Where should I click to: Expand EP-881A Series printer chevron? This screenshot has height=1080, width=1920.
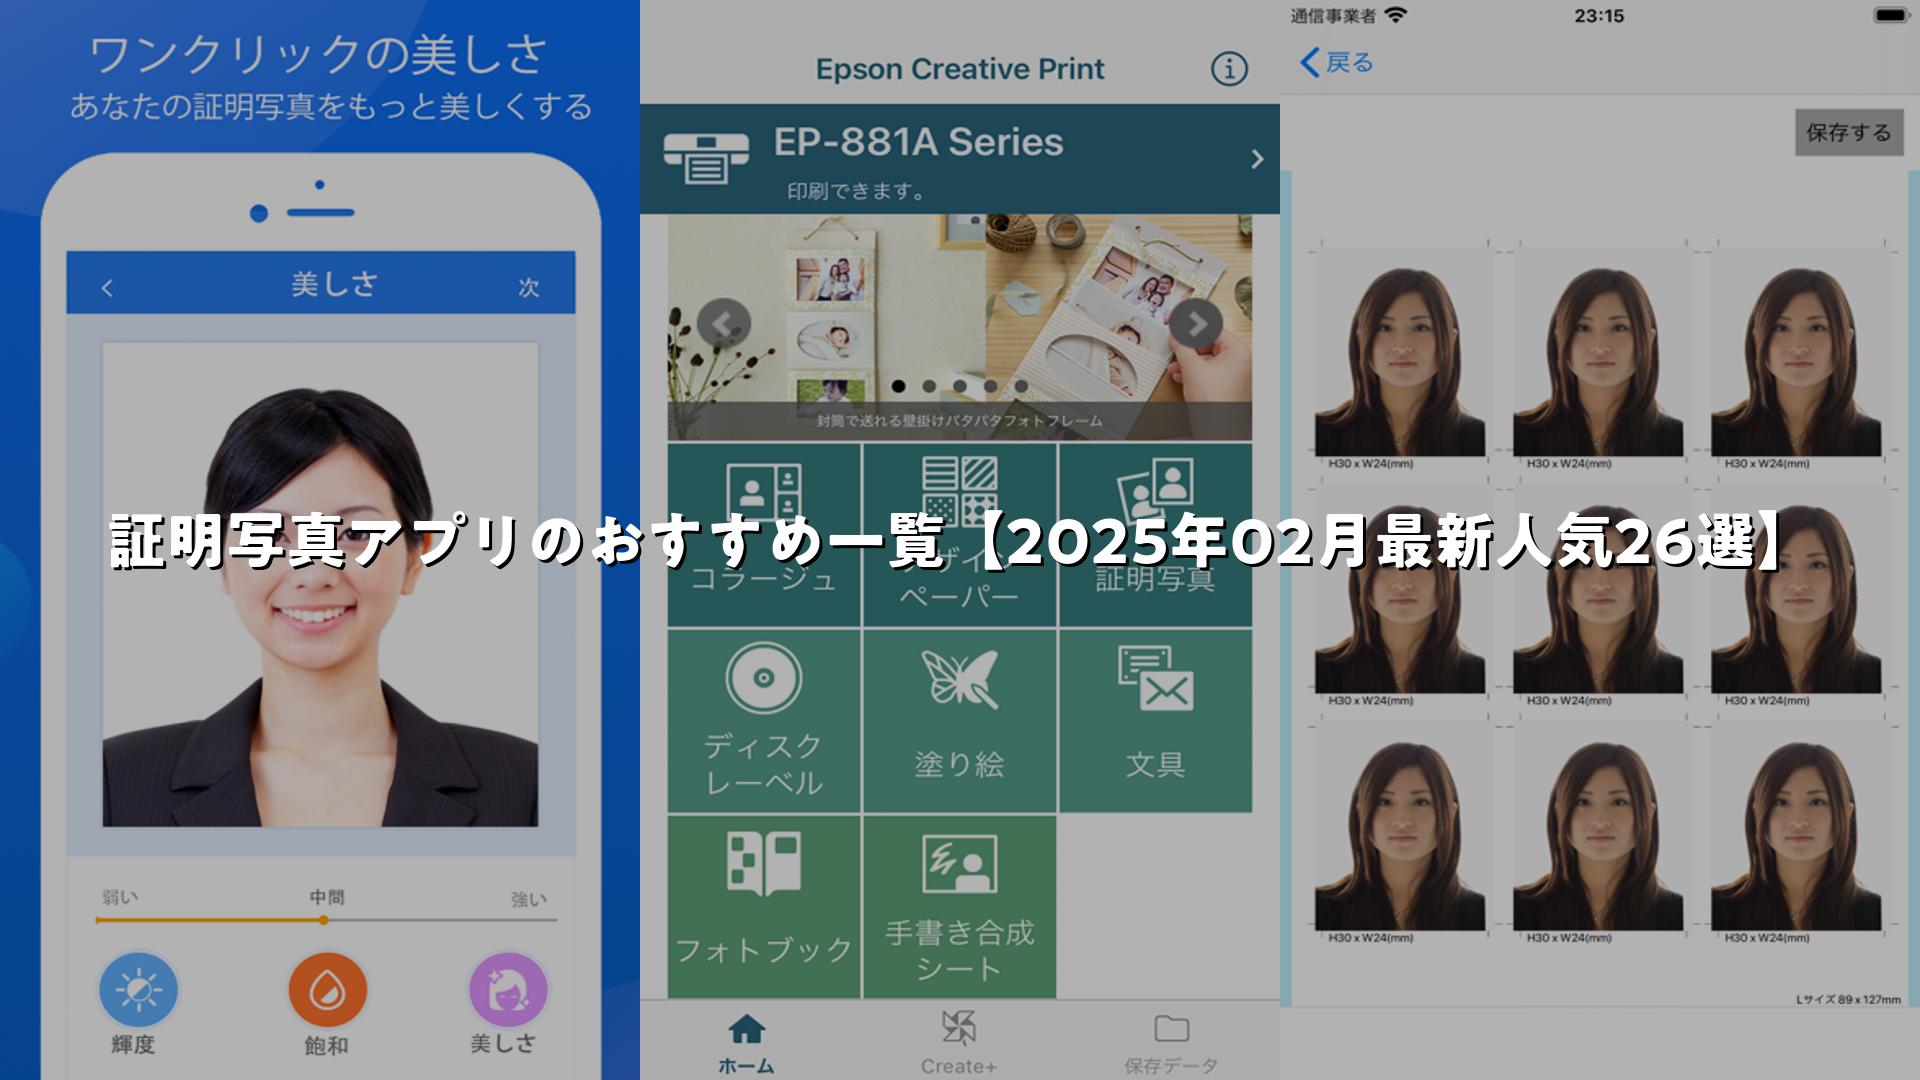point(1257,159)
